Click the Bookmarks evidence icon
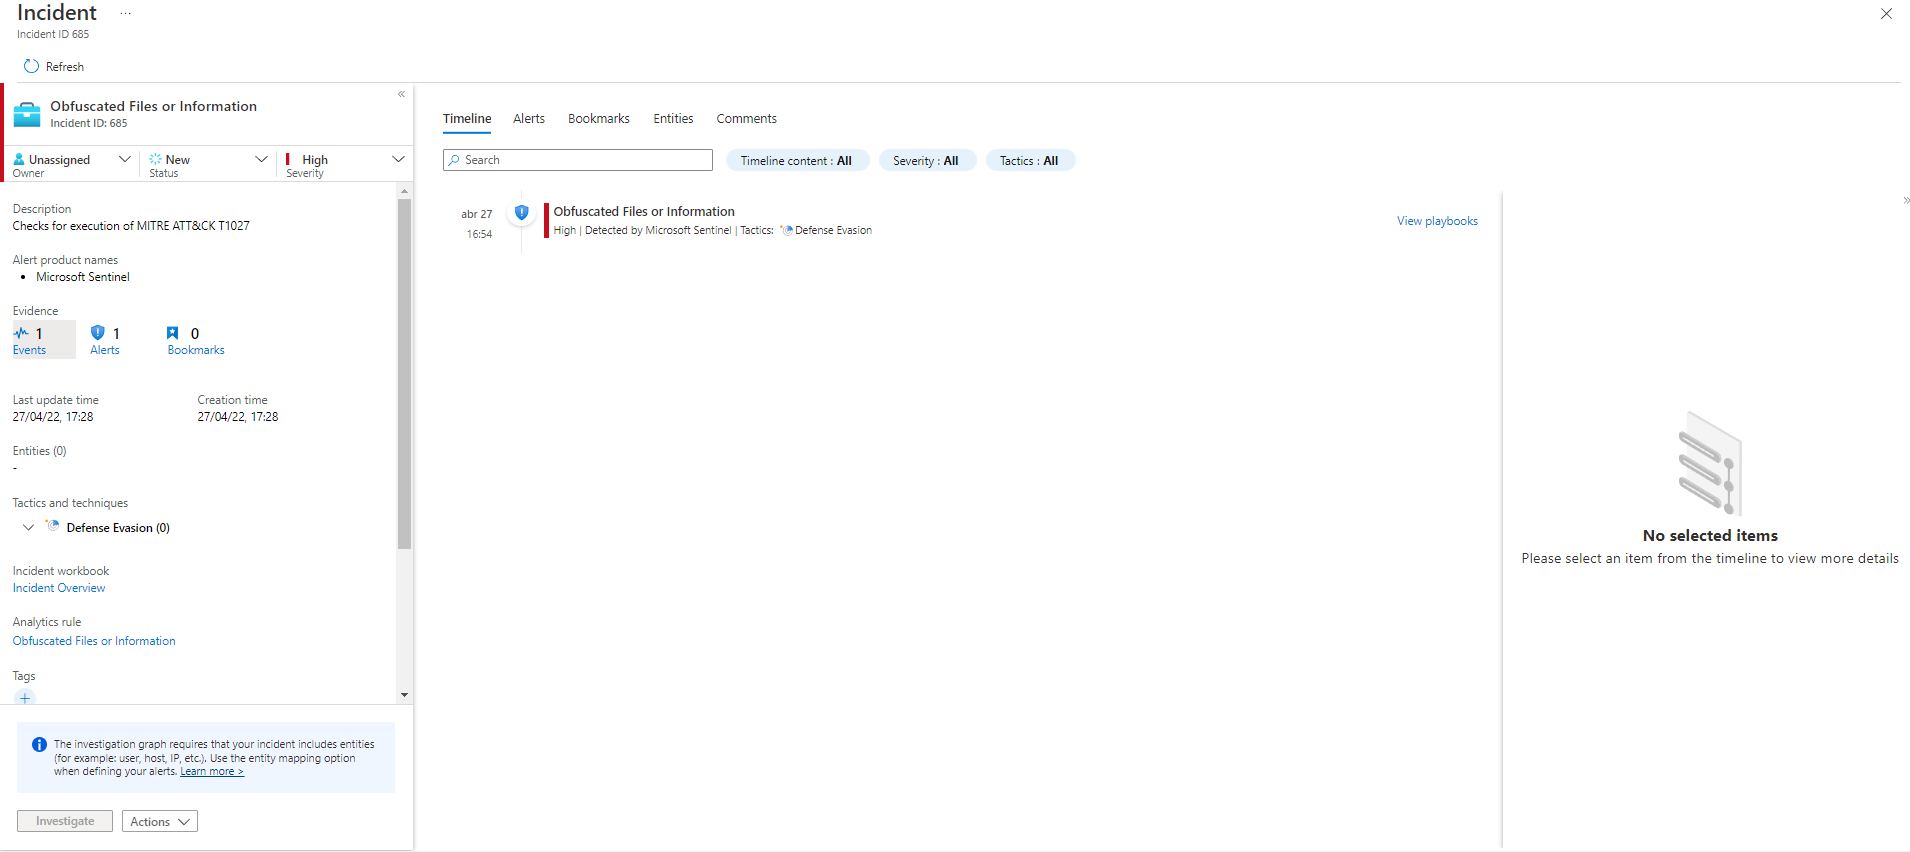This screenshot has width=1910, height=852. pos(173,333)
